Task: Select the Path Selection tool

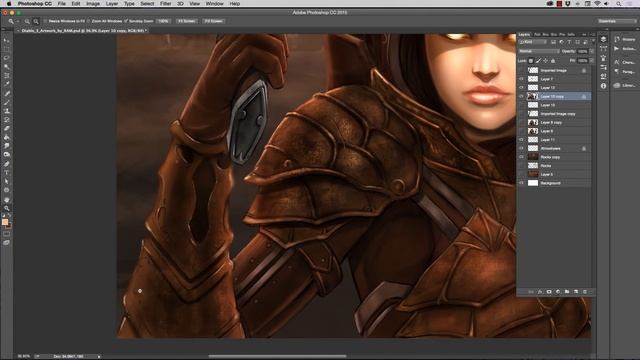Action: pyautogui.click(x=7, y=182)
